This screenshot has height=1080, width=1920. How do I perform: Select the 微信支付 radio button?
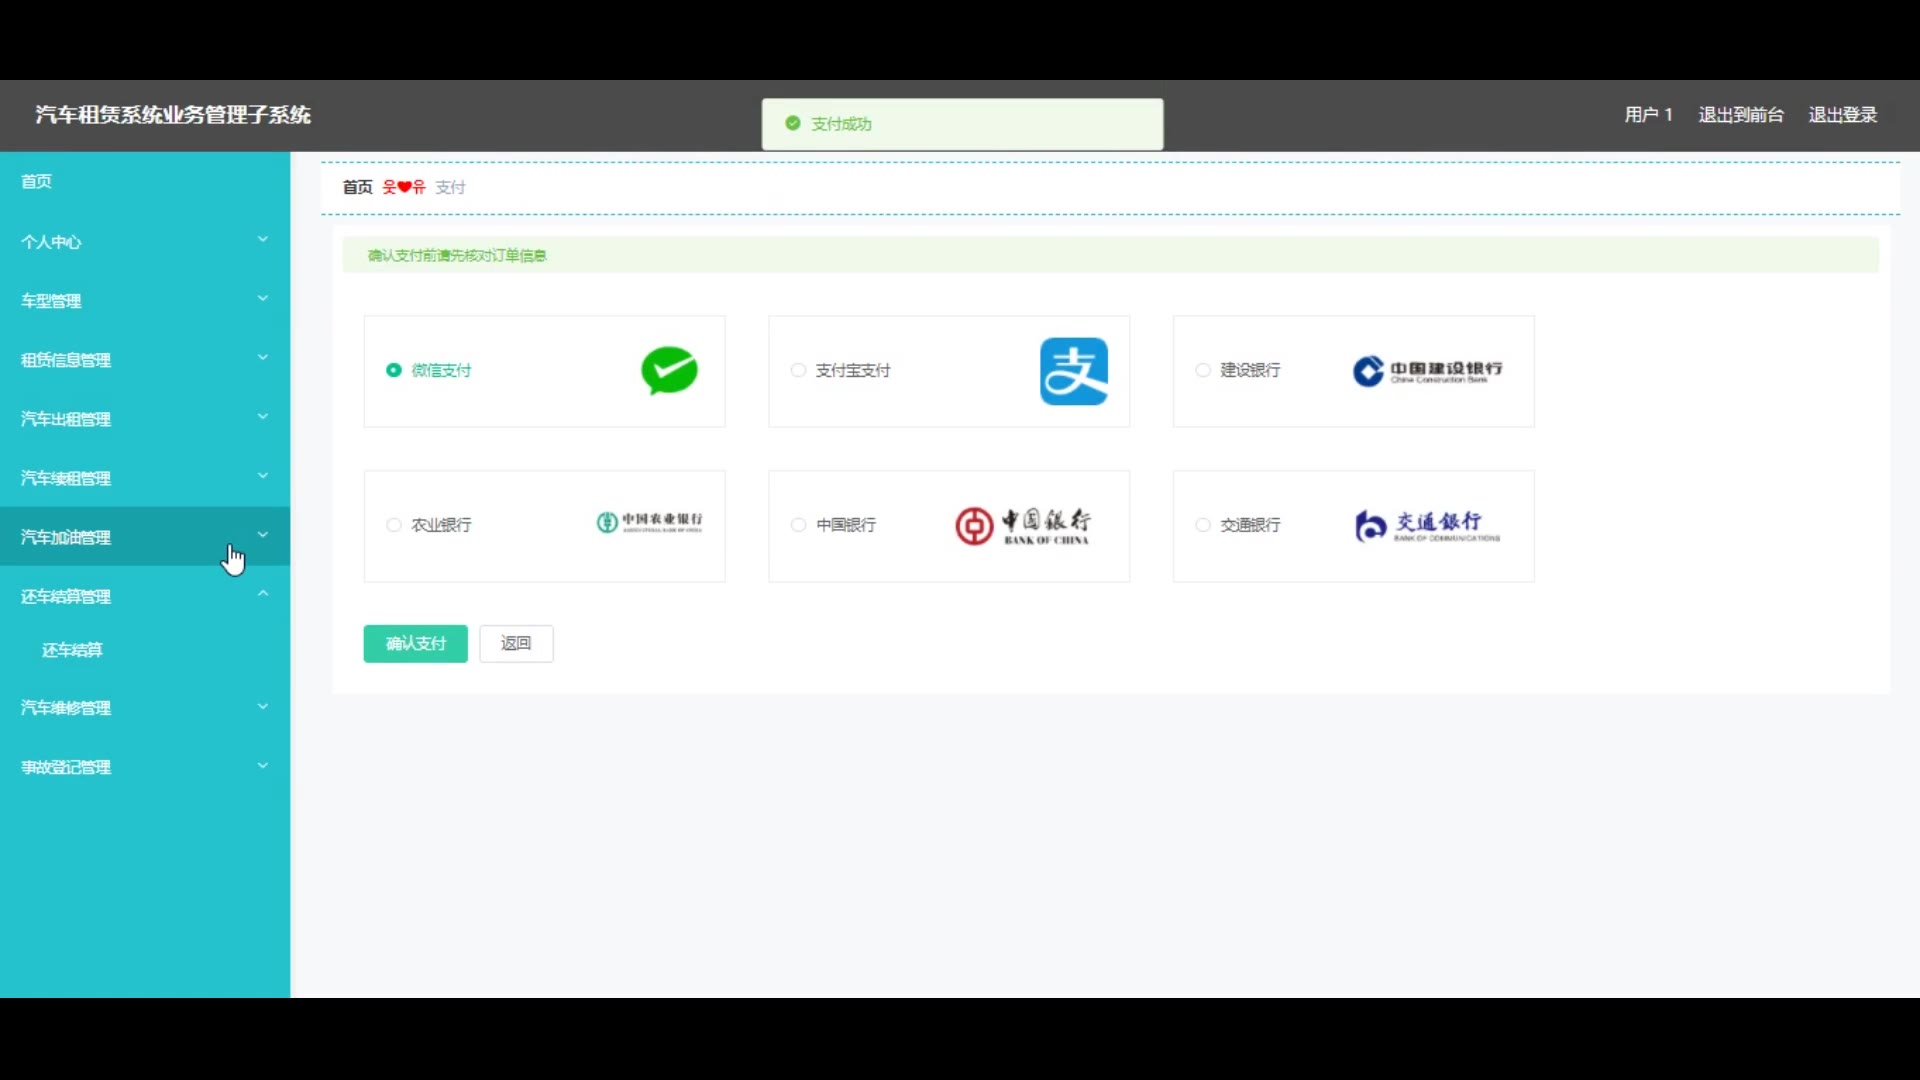[x=394, y=370]
